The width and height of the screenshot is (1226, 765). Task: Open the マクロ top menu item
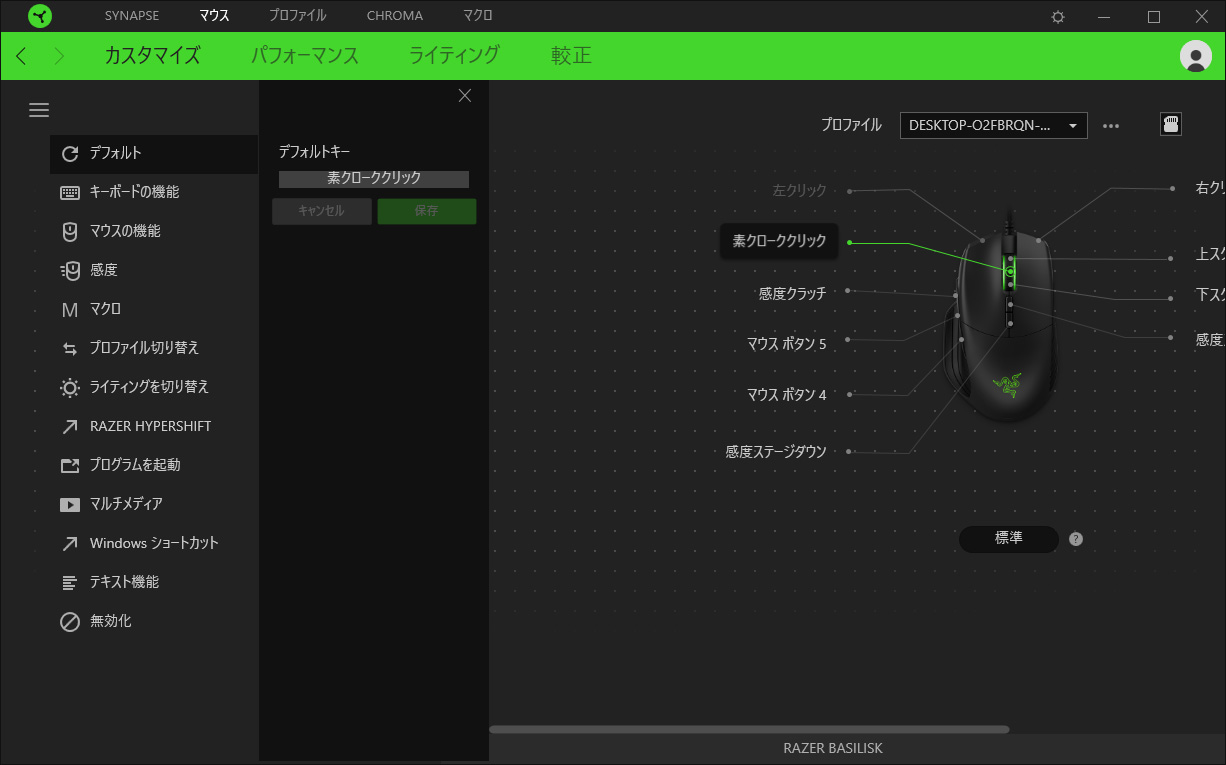[x=477, y=16]
